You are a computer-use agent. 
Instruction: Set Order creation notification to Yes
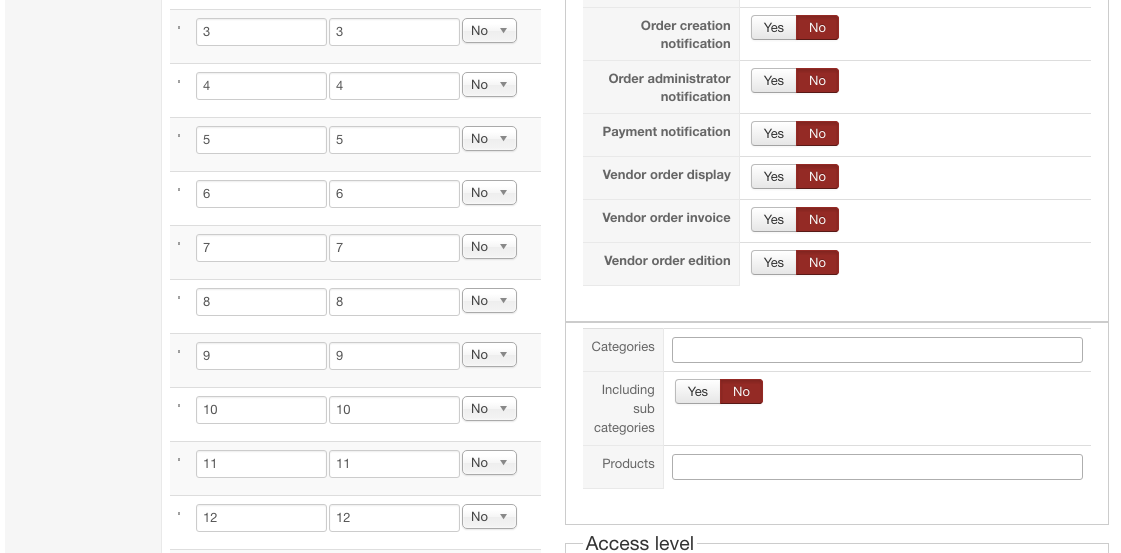click(x=773, y=28)
